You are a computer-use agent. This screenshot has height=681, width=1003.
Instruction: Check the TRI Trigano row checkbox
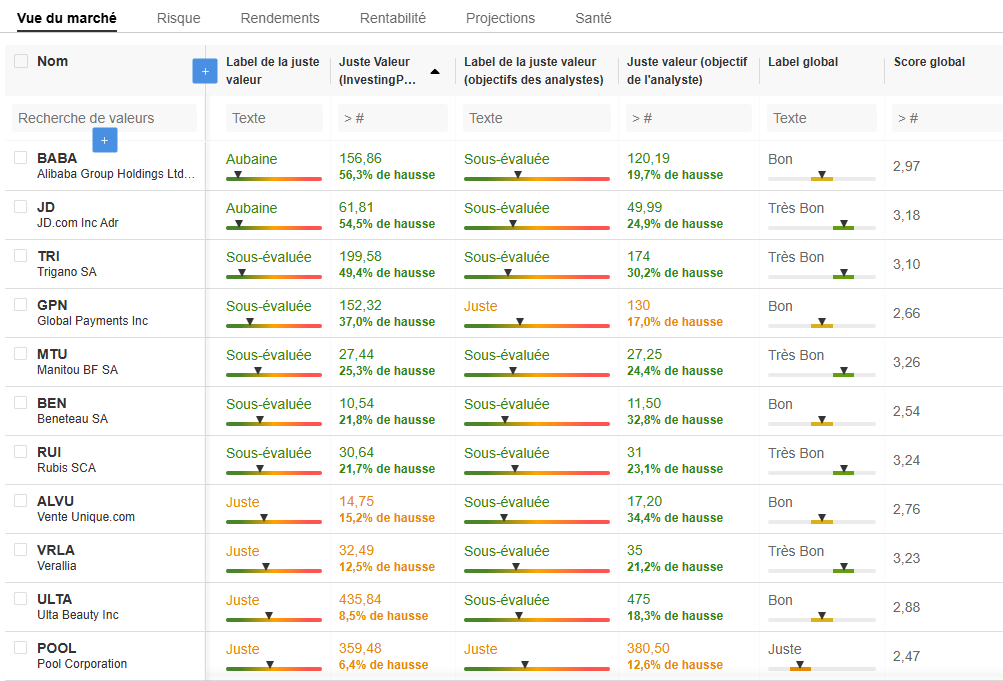[21, 256]
